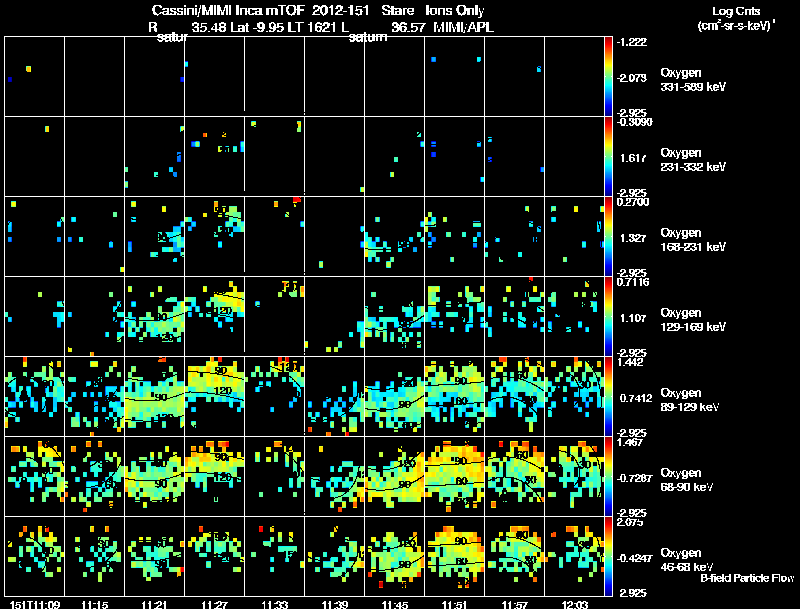Click the 'MIMI/APL' text in the header
Viewport: 800px width, 609px height.
463,27
